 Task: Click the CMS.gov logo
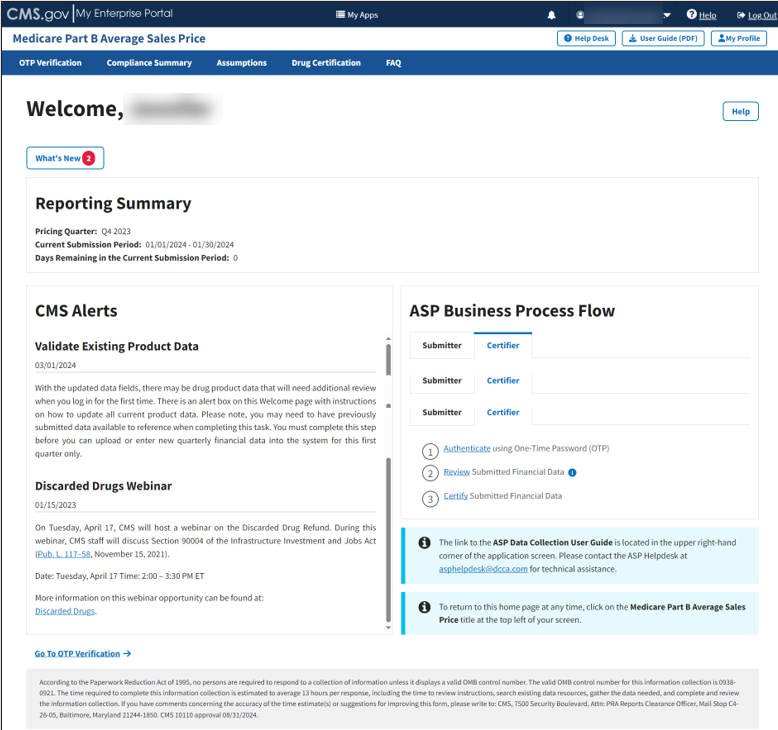[x=38, y=13]
